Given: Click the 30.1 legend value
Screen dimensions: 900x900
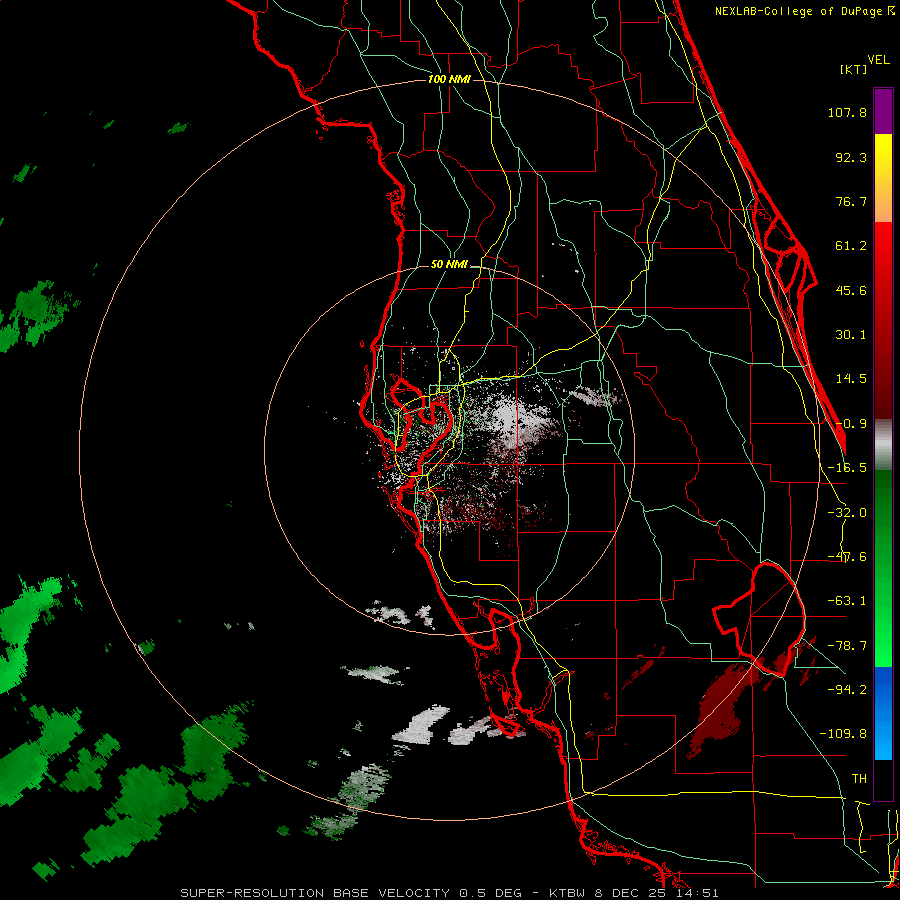Looking at the screenshot, I should coord(851,335).
